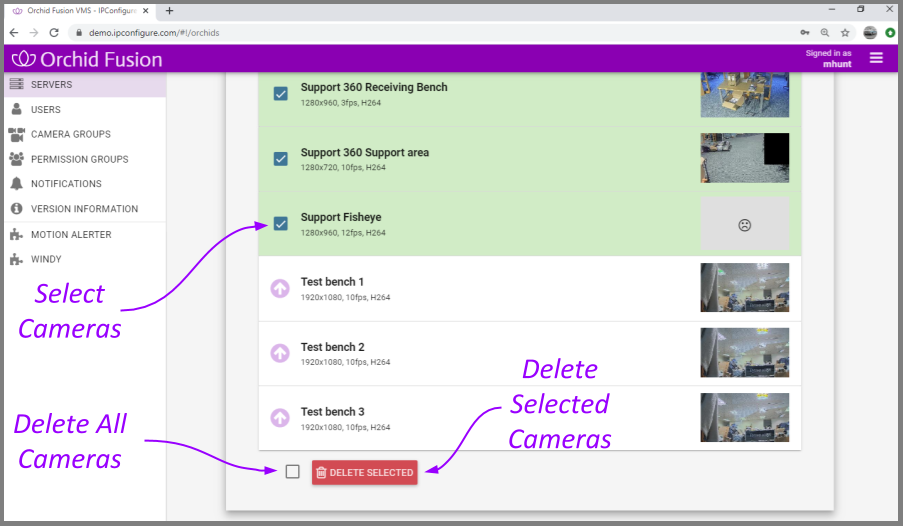
Task: Open Version Information in the sidebar menu
Action: [85, 209]
